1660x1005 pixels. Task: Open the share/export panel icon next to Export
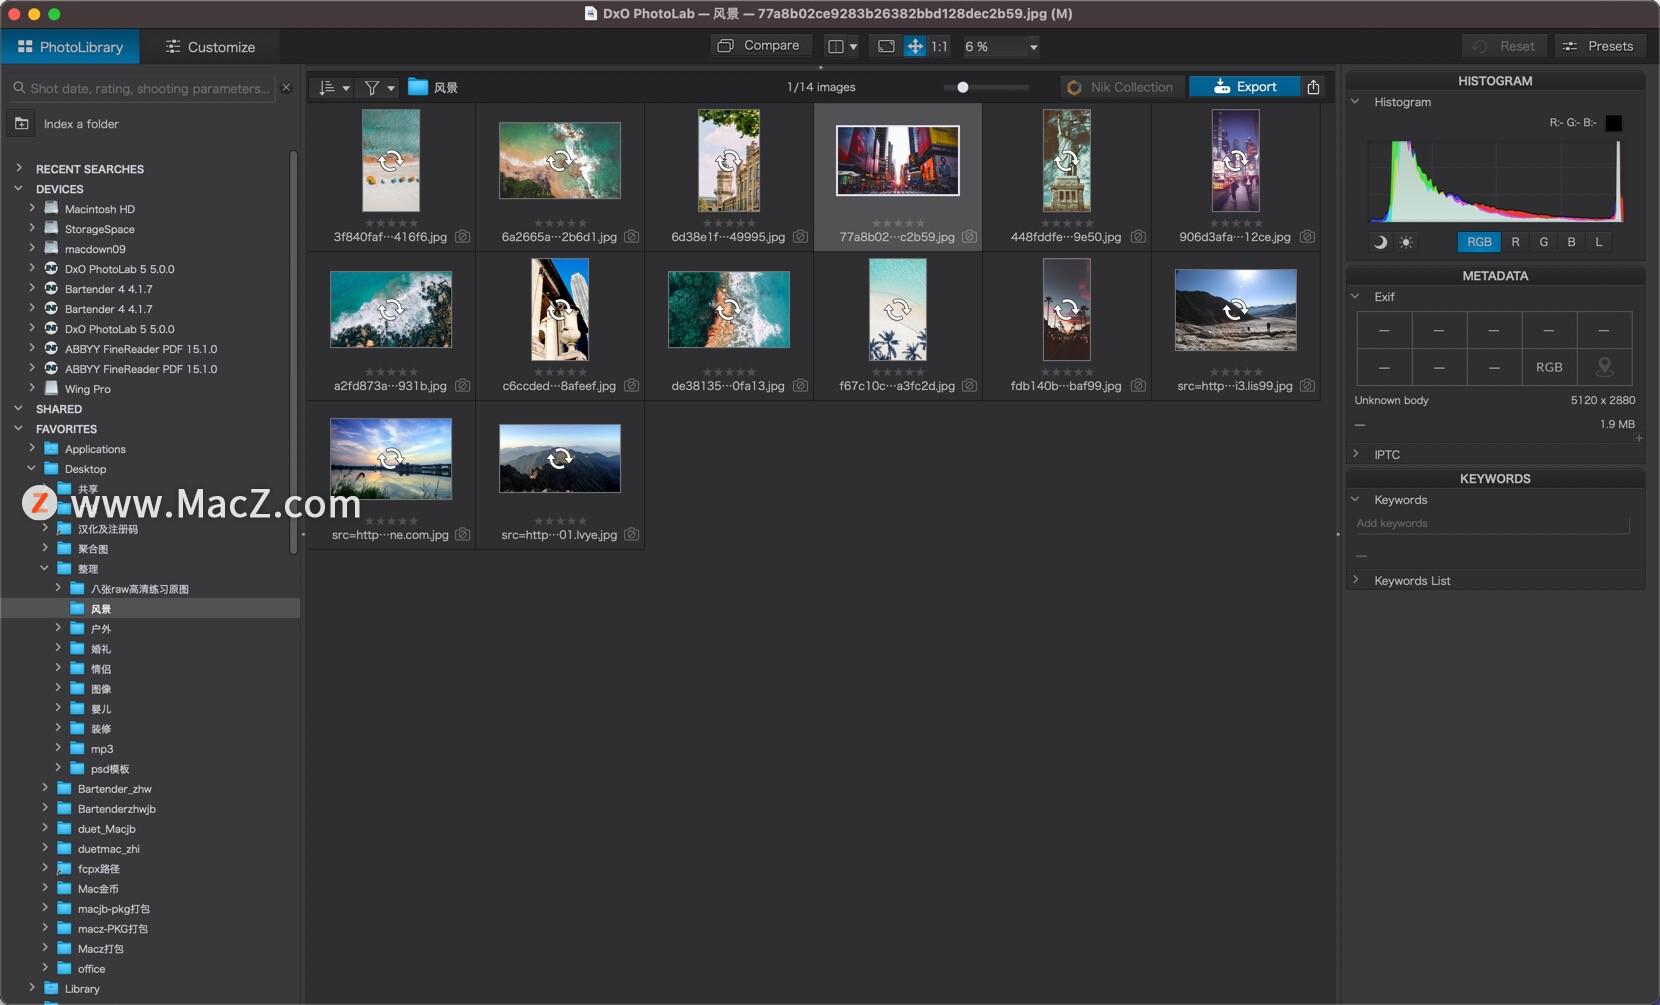click(1313, 86)
